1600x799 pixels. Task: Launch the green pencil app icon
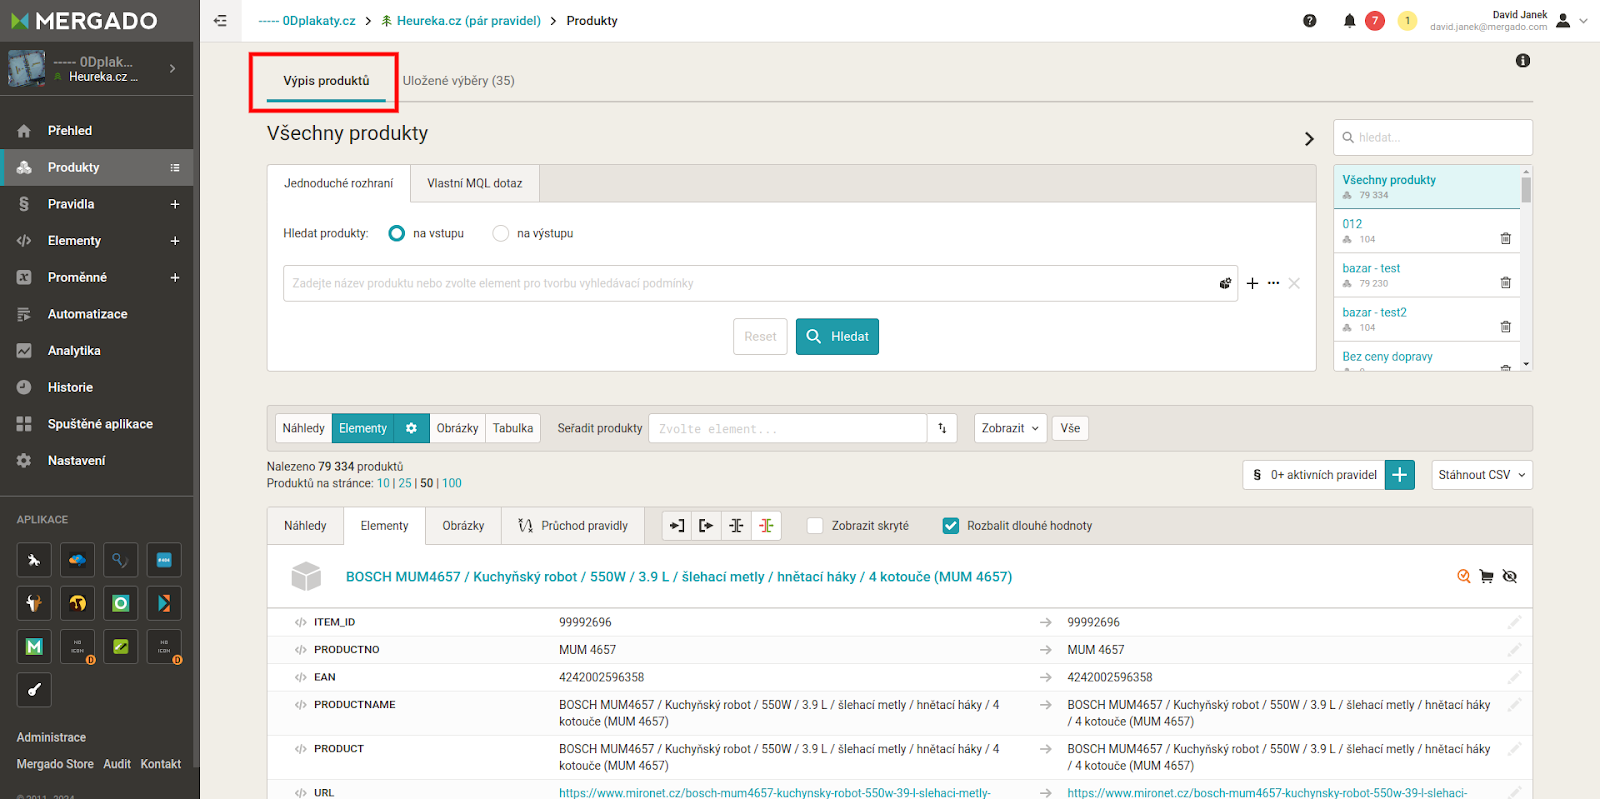[x=120, y=647]
